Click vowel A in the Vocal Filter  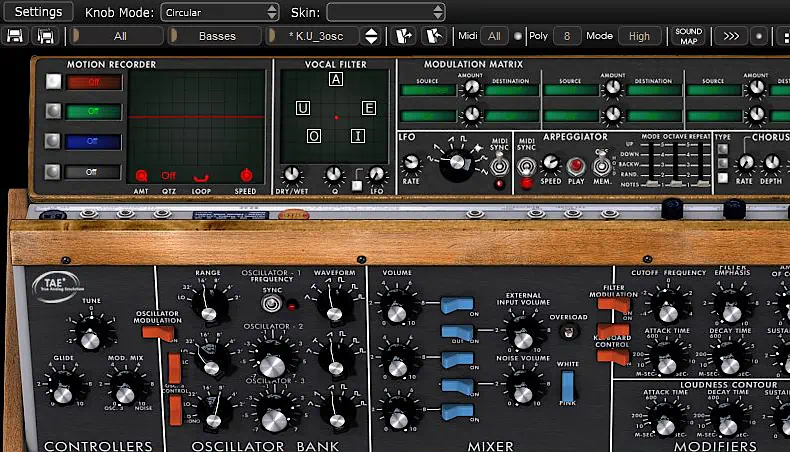tap(336, 79)
